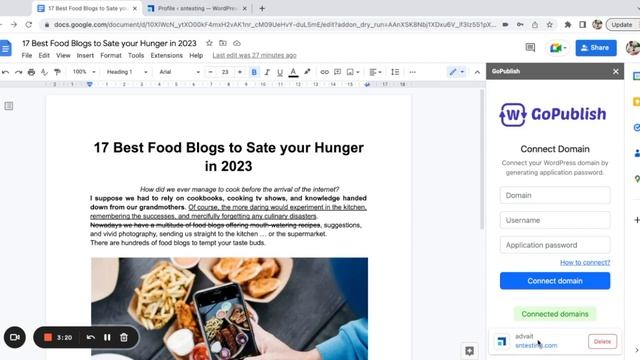Image resolution: width=640 pixels, height=360 pixels.
Task: Click the Docs home icon
Action: point(6,48)
